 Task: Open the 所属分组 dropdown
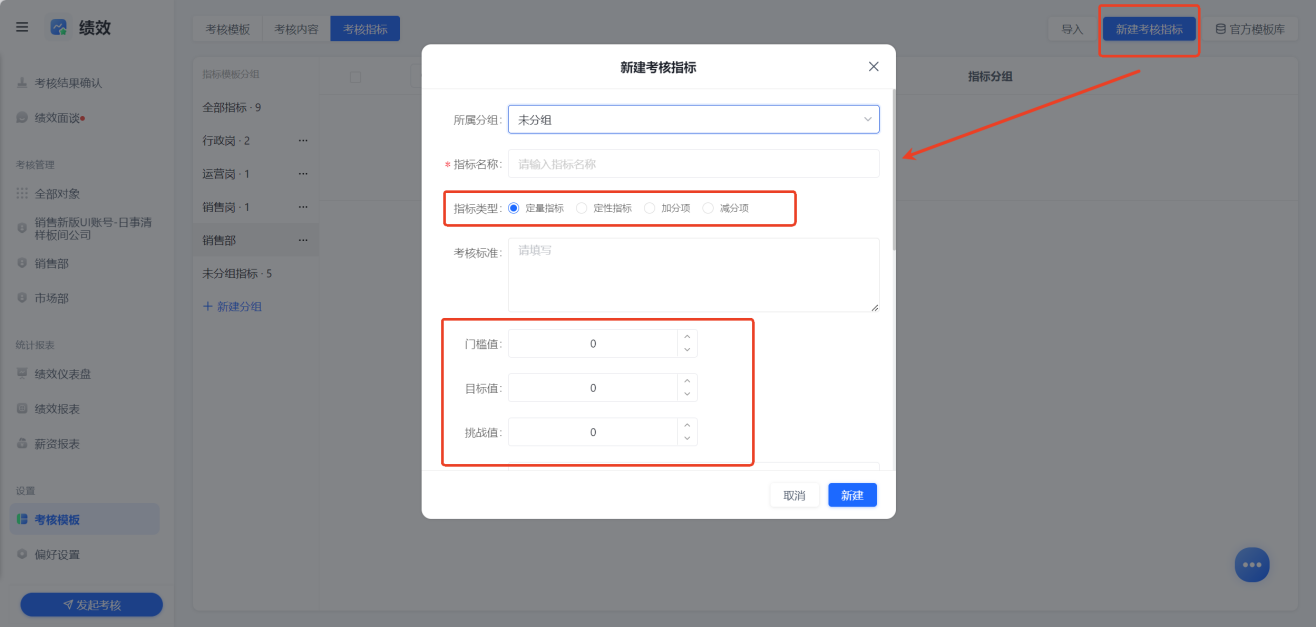coord(693,119)
